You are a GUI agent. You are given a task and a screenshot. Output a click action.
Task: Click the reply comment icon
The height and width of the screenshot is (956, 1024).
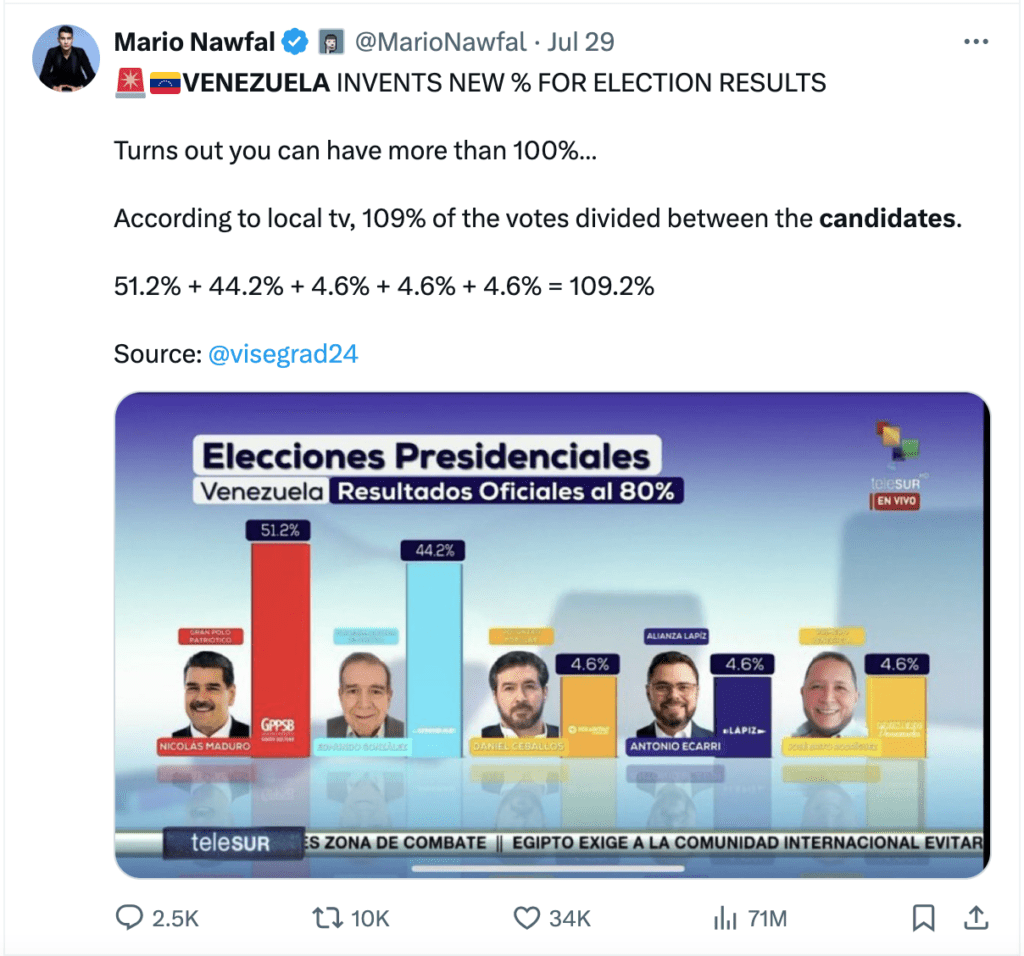click(129, 917)
